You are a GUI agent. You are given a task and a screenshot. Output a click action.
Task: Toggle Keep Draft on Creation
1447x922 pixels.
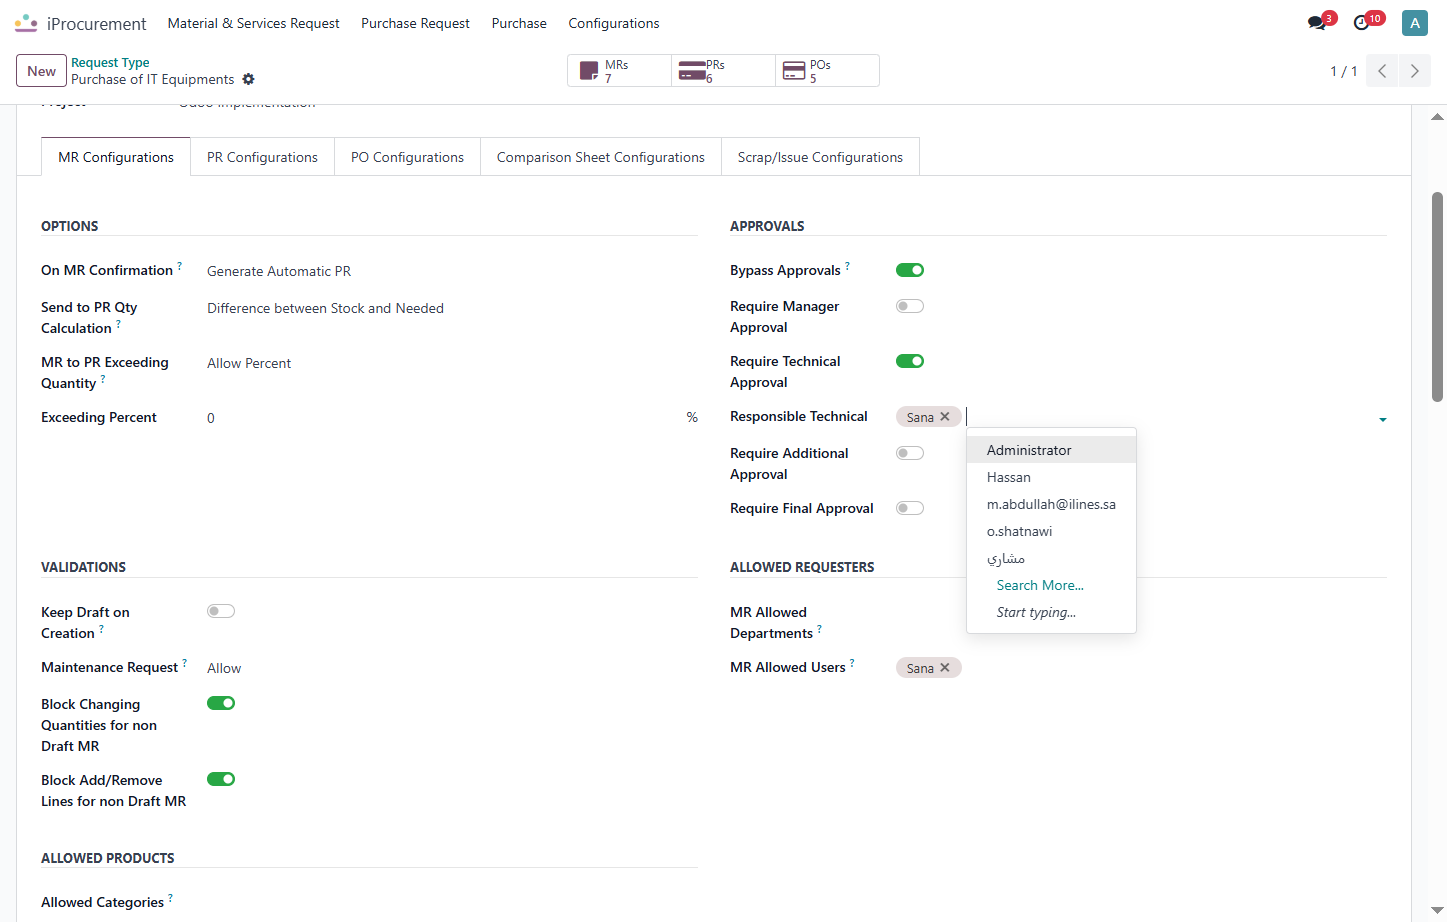(221, 611)
